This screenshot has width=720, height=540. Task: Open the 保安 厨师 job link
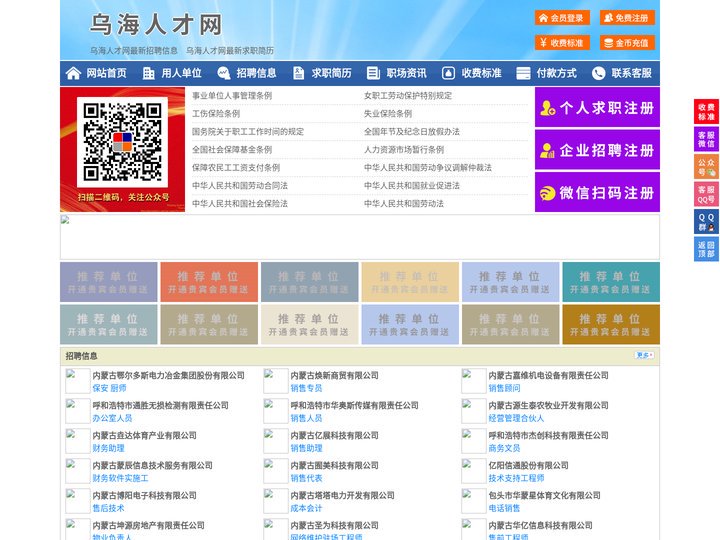pos(109,388)
